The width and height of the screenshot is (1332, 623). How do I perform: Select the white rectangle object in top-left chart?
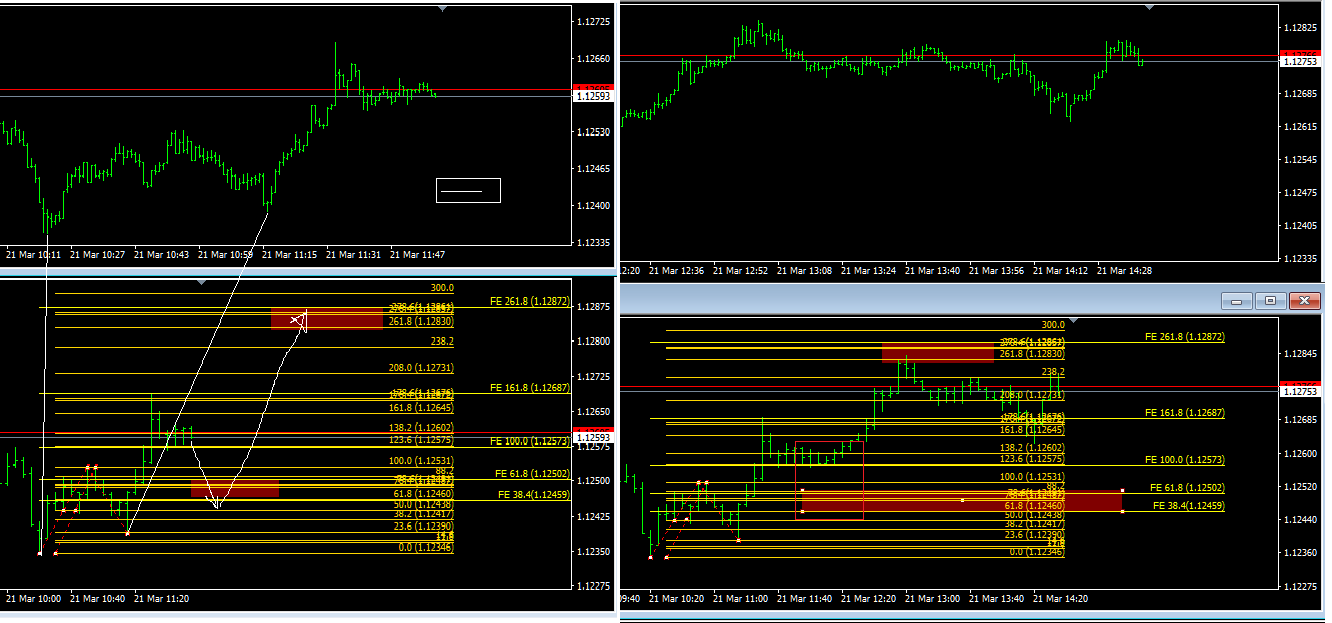click(468, 190)
